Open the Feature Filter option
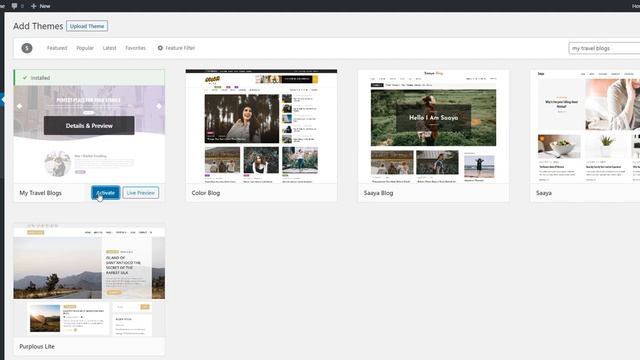The width and height of the screenshot is (640, 360). [176, 48]
